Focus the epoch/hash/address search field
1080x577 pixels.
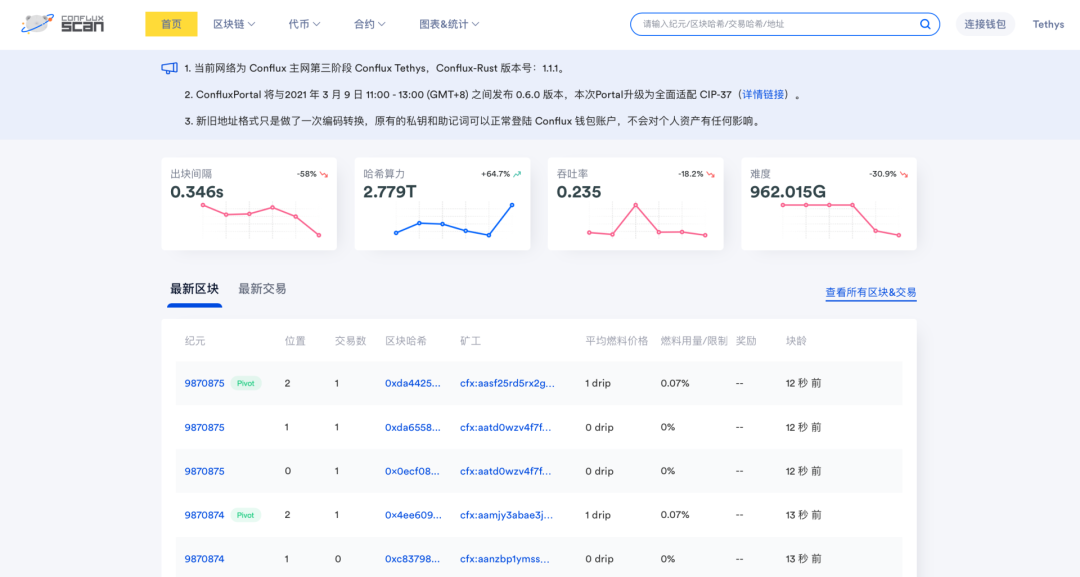[775, 24]
